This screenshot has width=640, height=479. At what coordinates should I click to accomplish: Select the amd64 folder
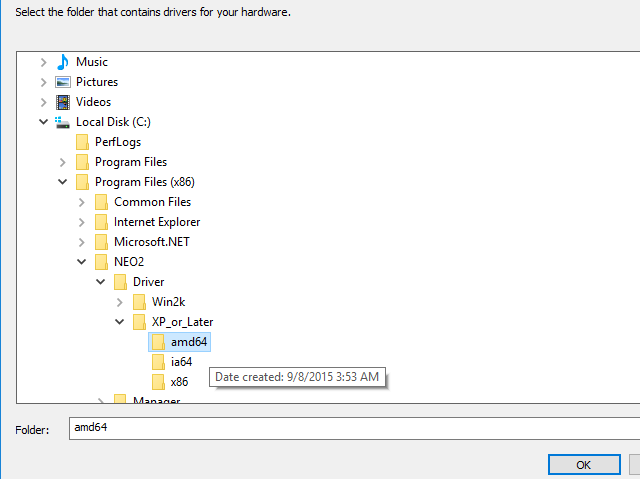[x=190, y=342]
